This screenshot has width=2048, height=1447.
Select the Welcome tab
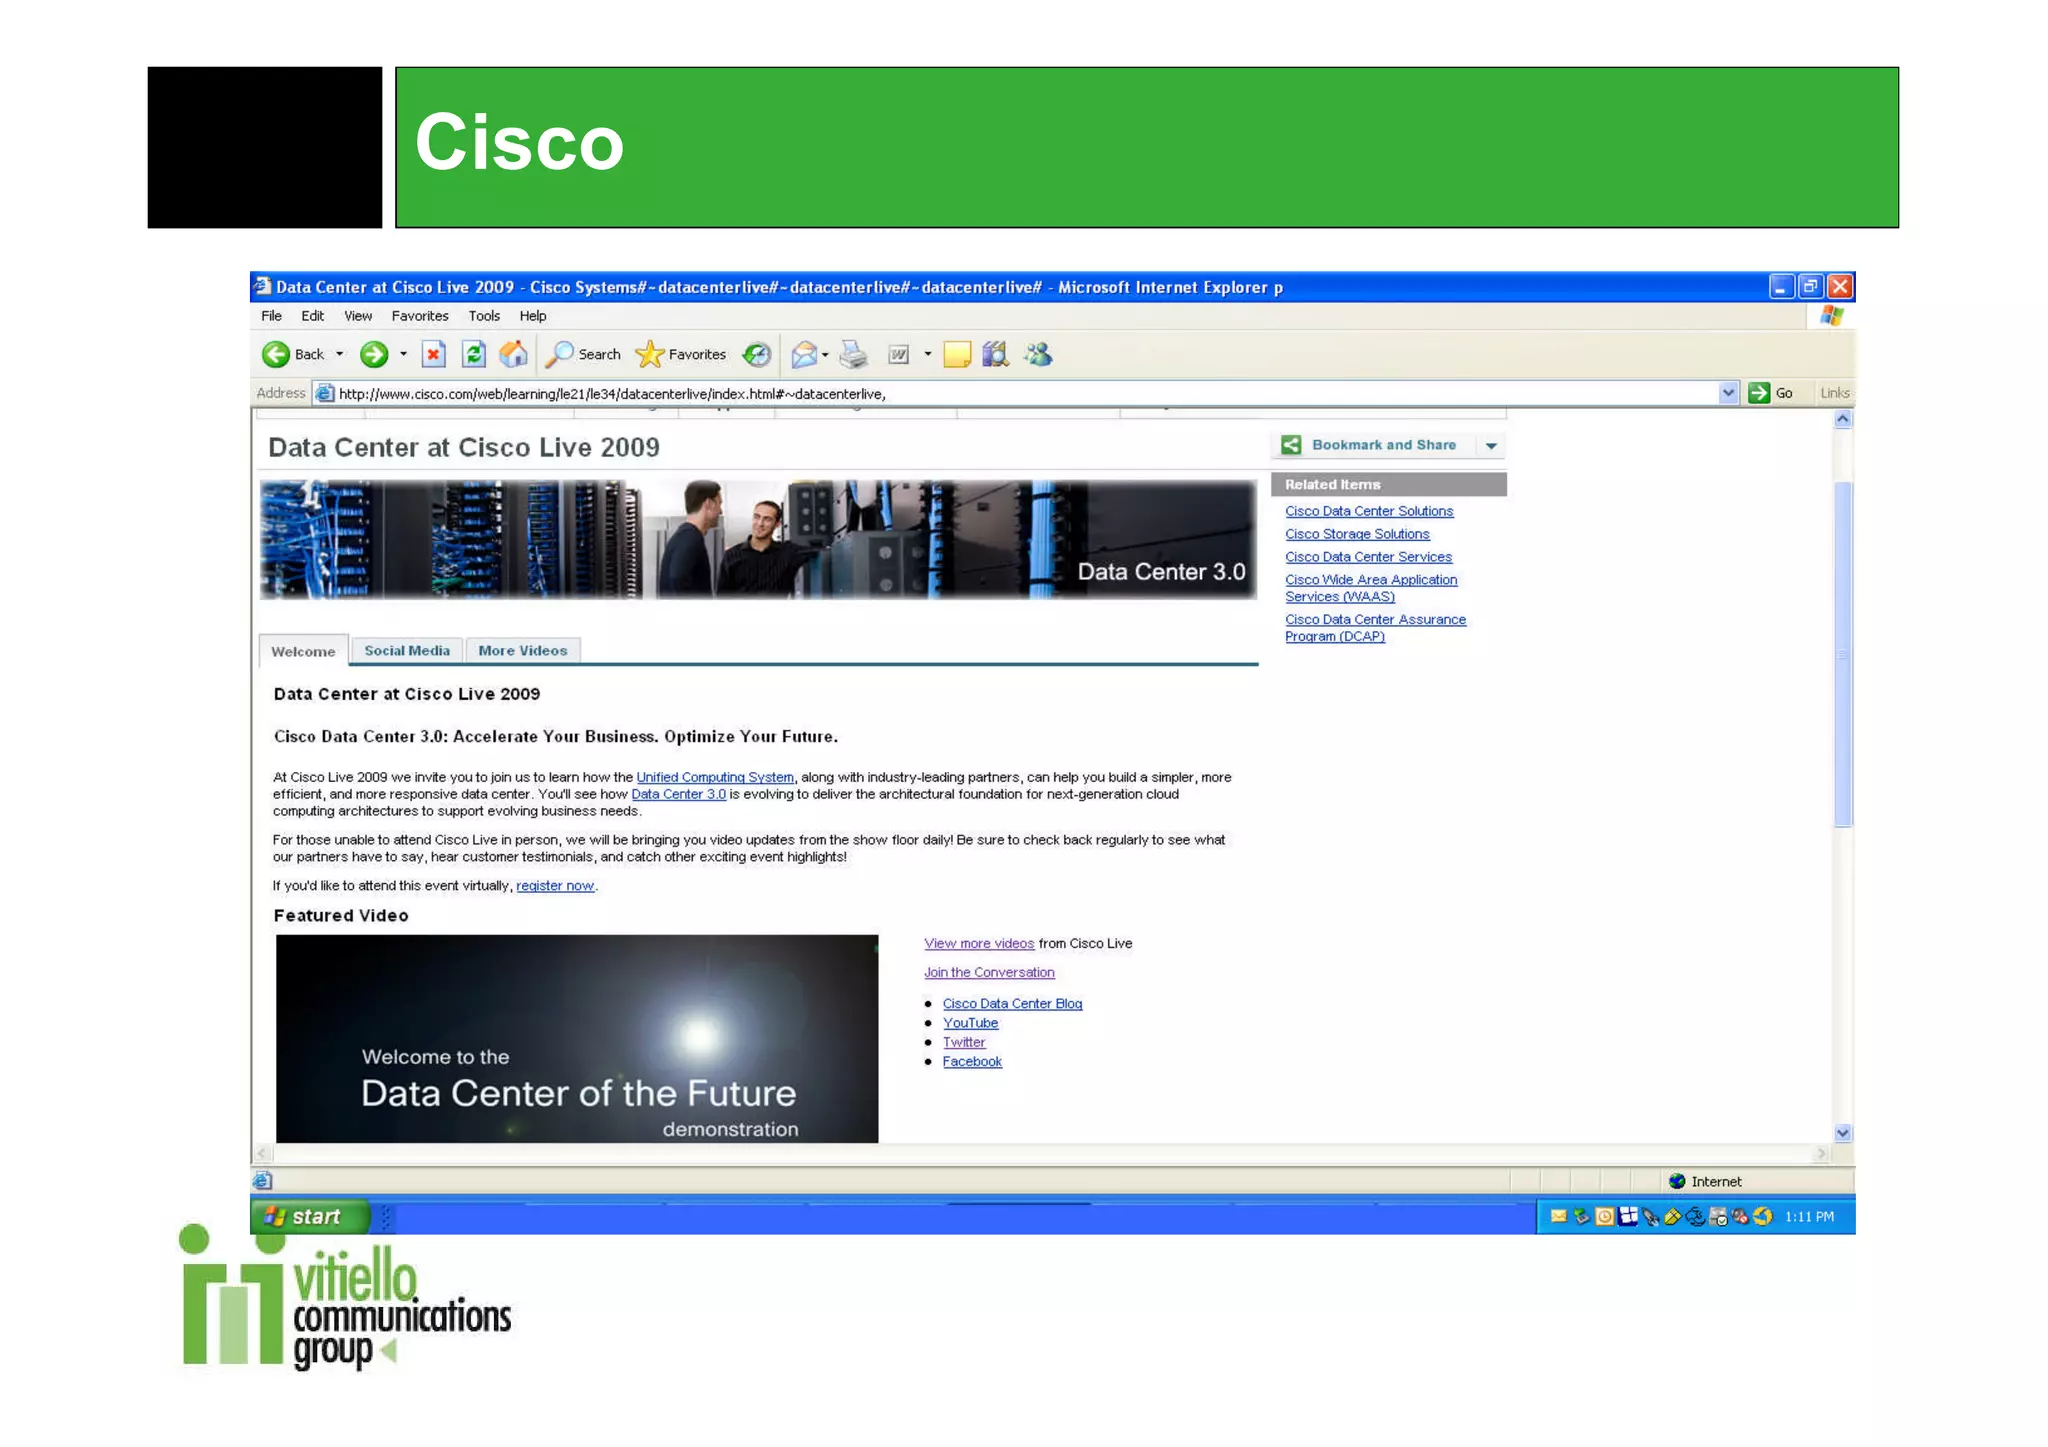point(303,651)
